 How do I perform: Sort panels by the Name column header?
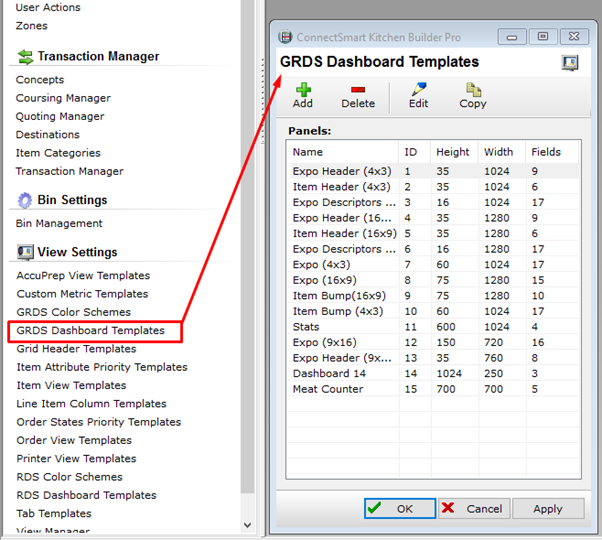pyautogui.click(x=340, y=152)
